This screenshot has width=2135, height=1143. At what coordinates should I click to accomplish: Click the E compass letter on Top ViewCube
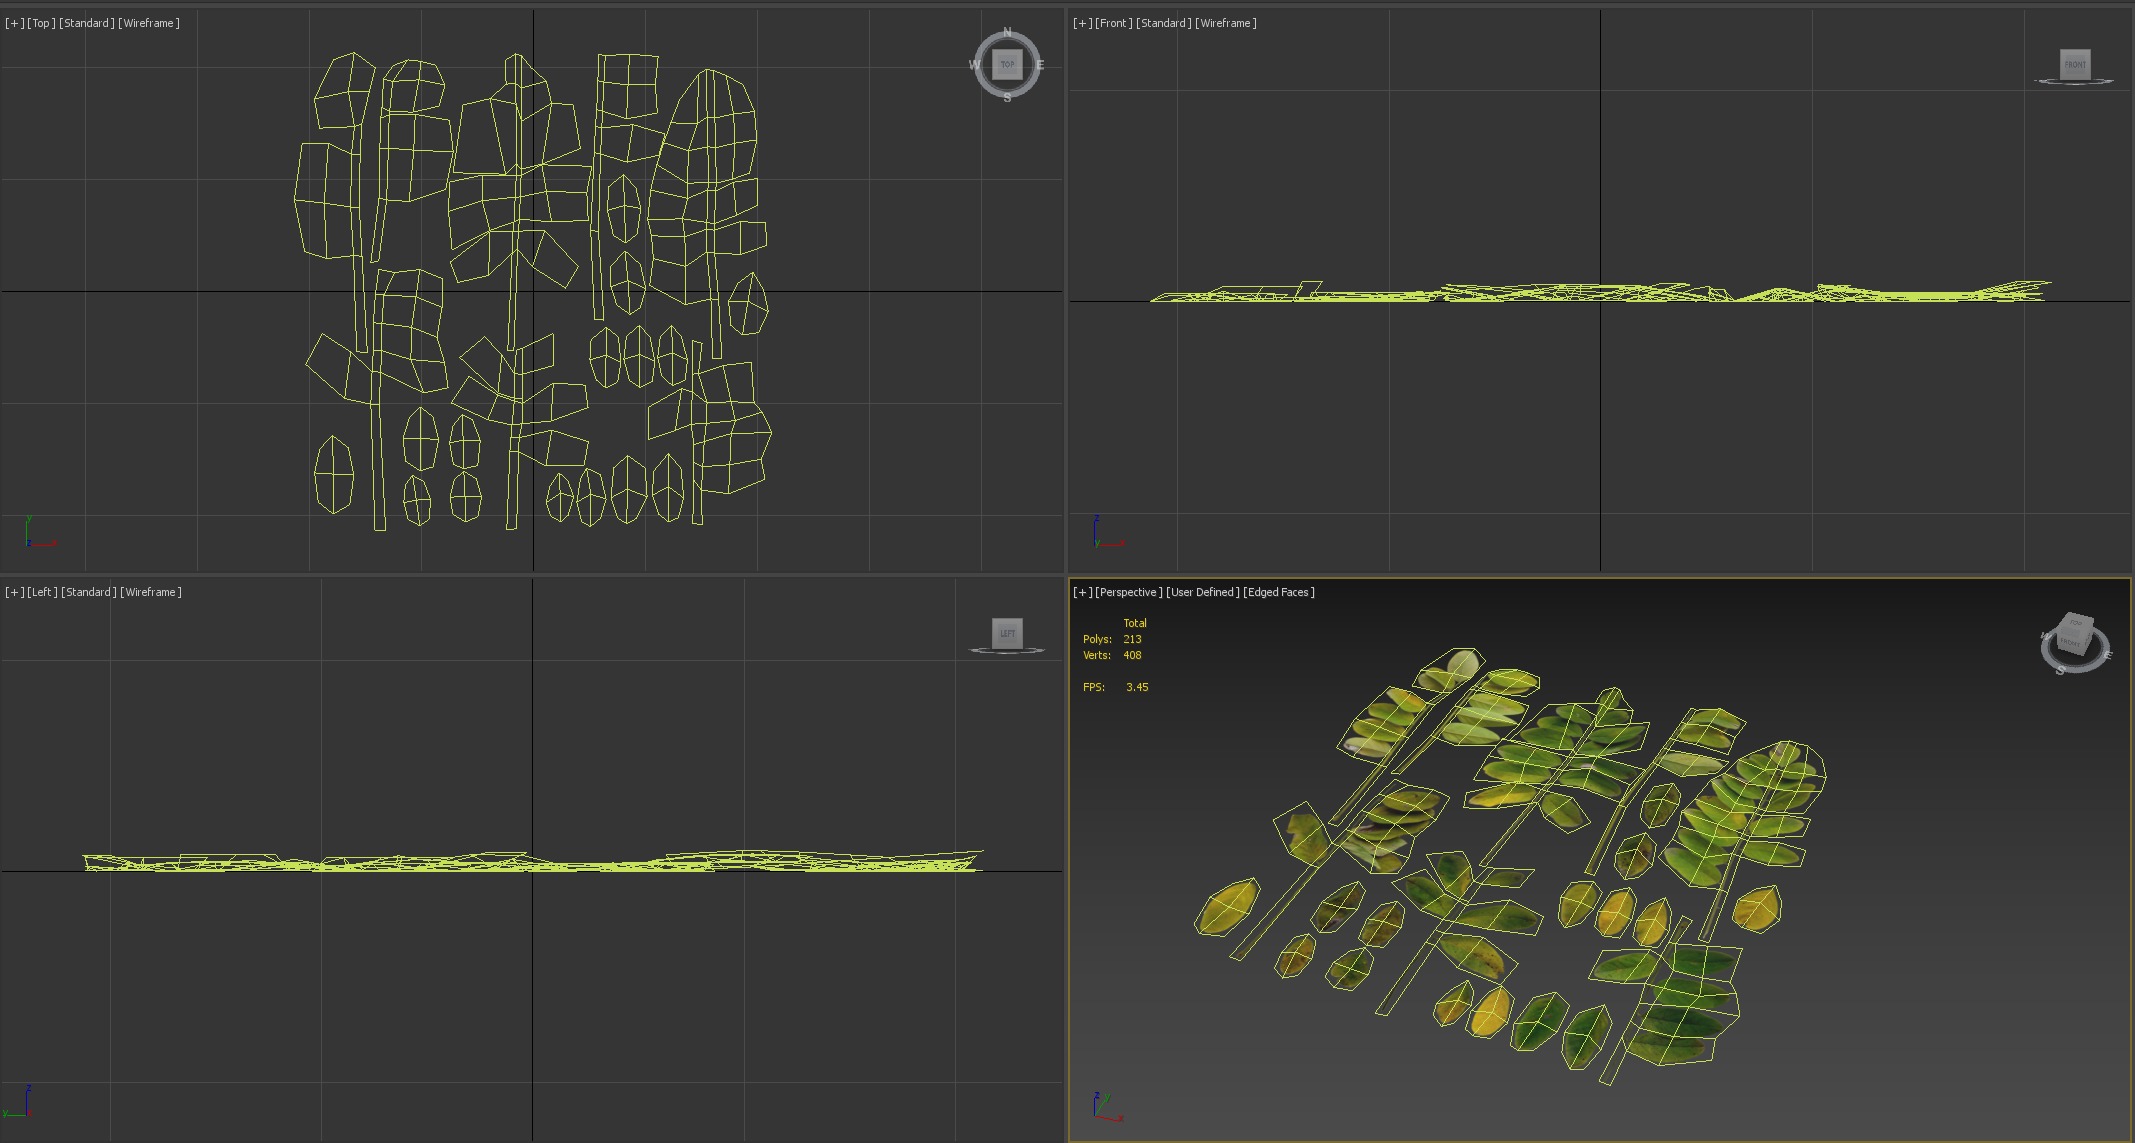[x=1040, y=65]
